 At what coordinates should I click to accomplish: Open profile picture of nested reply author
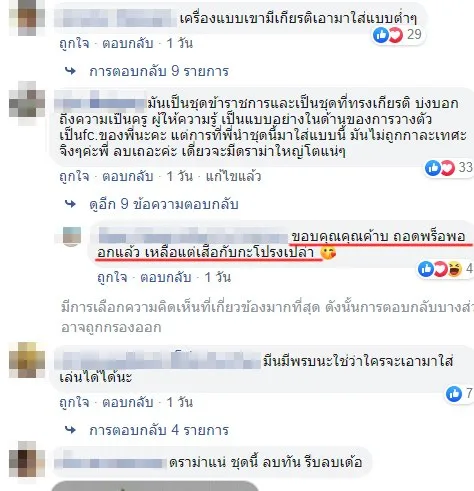[72, 236]
